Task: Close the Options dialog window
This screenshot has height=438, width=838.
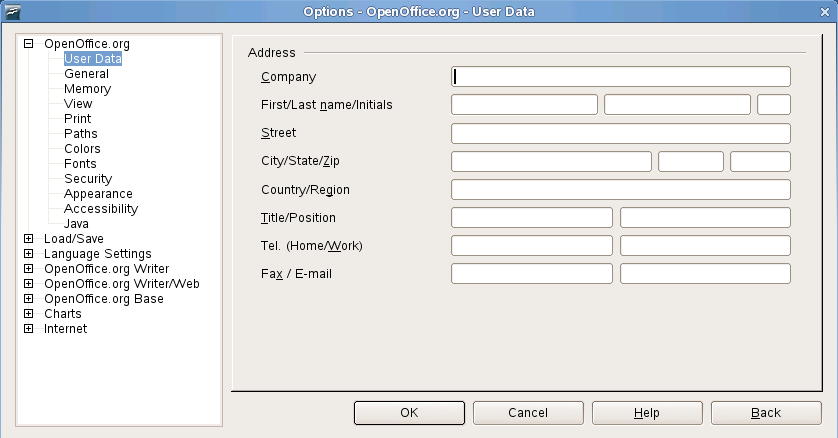Action: click(825, 11)
